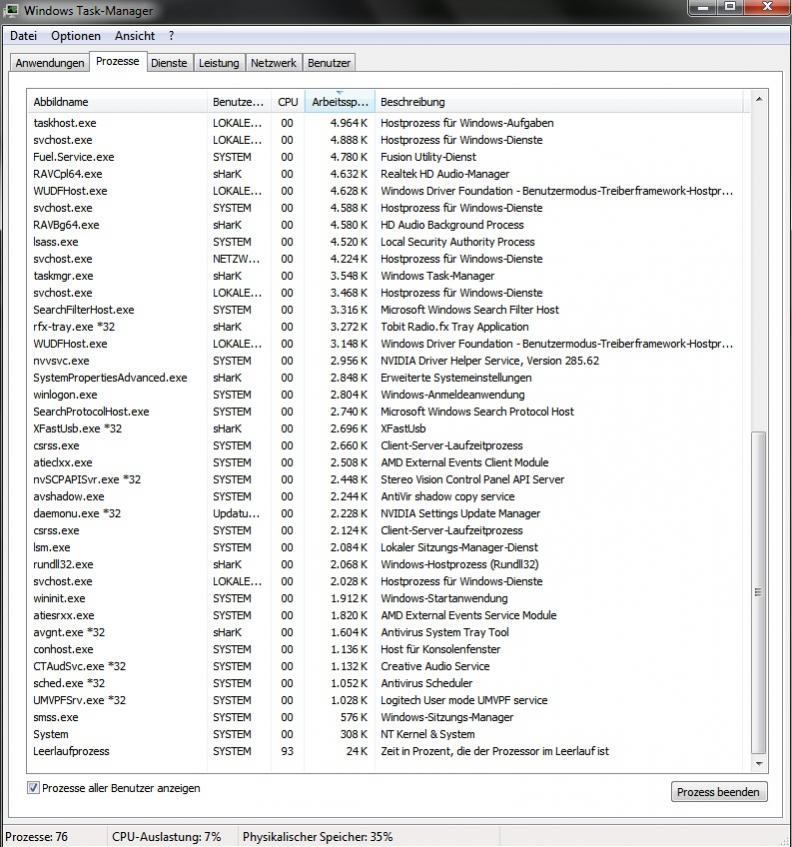The image size is (792, 847).
Task: Select the Fuel.Service.exe process
Action: pyautogui.click(x=387, y=157)
